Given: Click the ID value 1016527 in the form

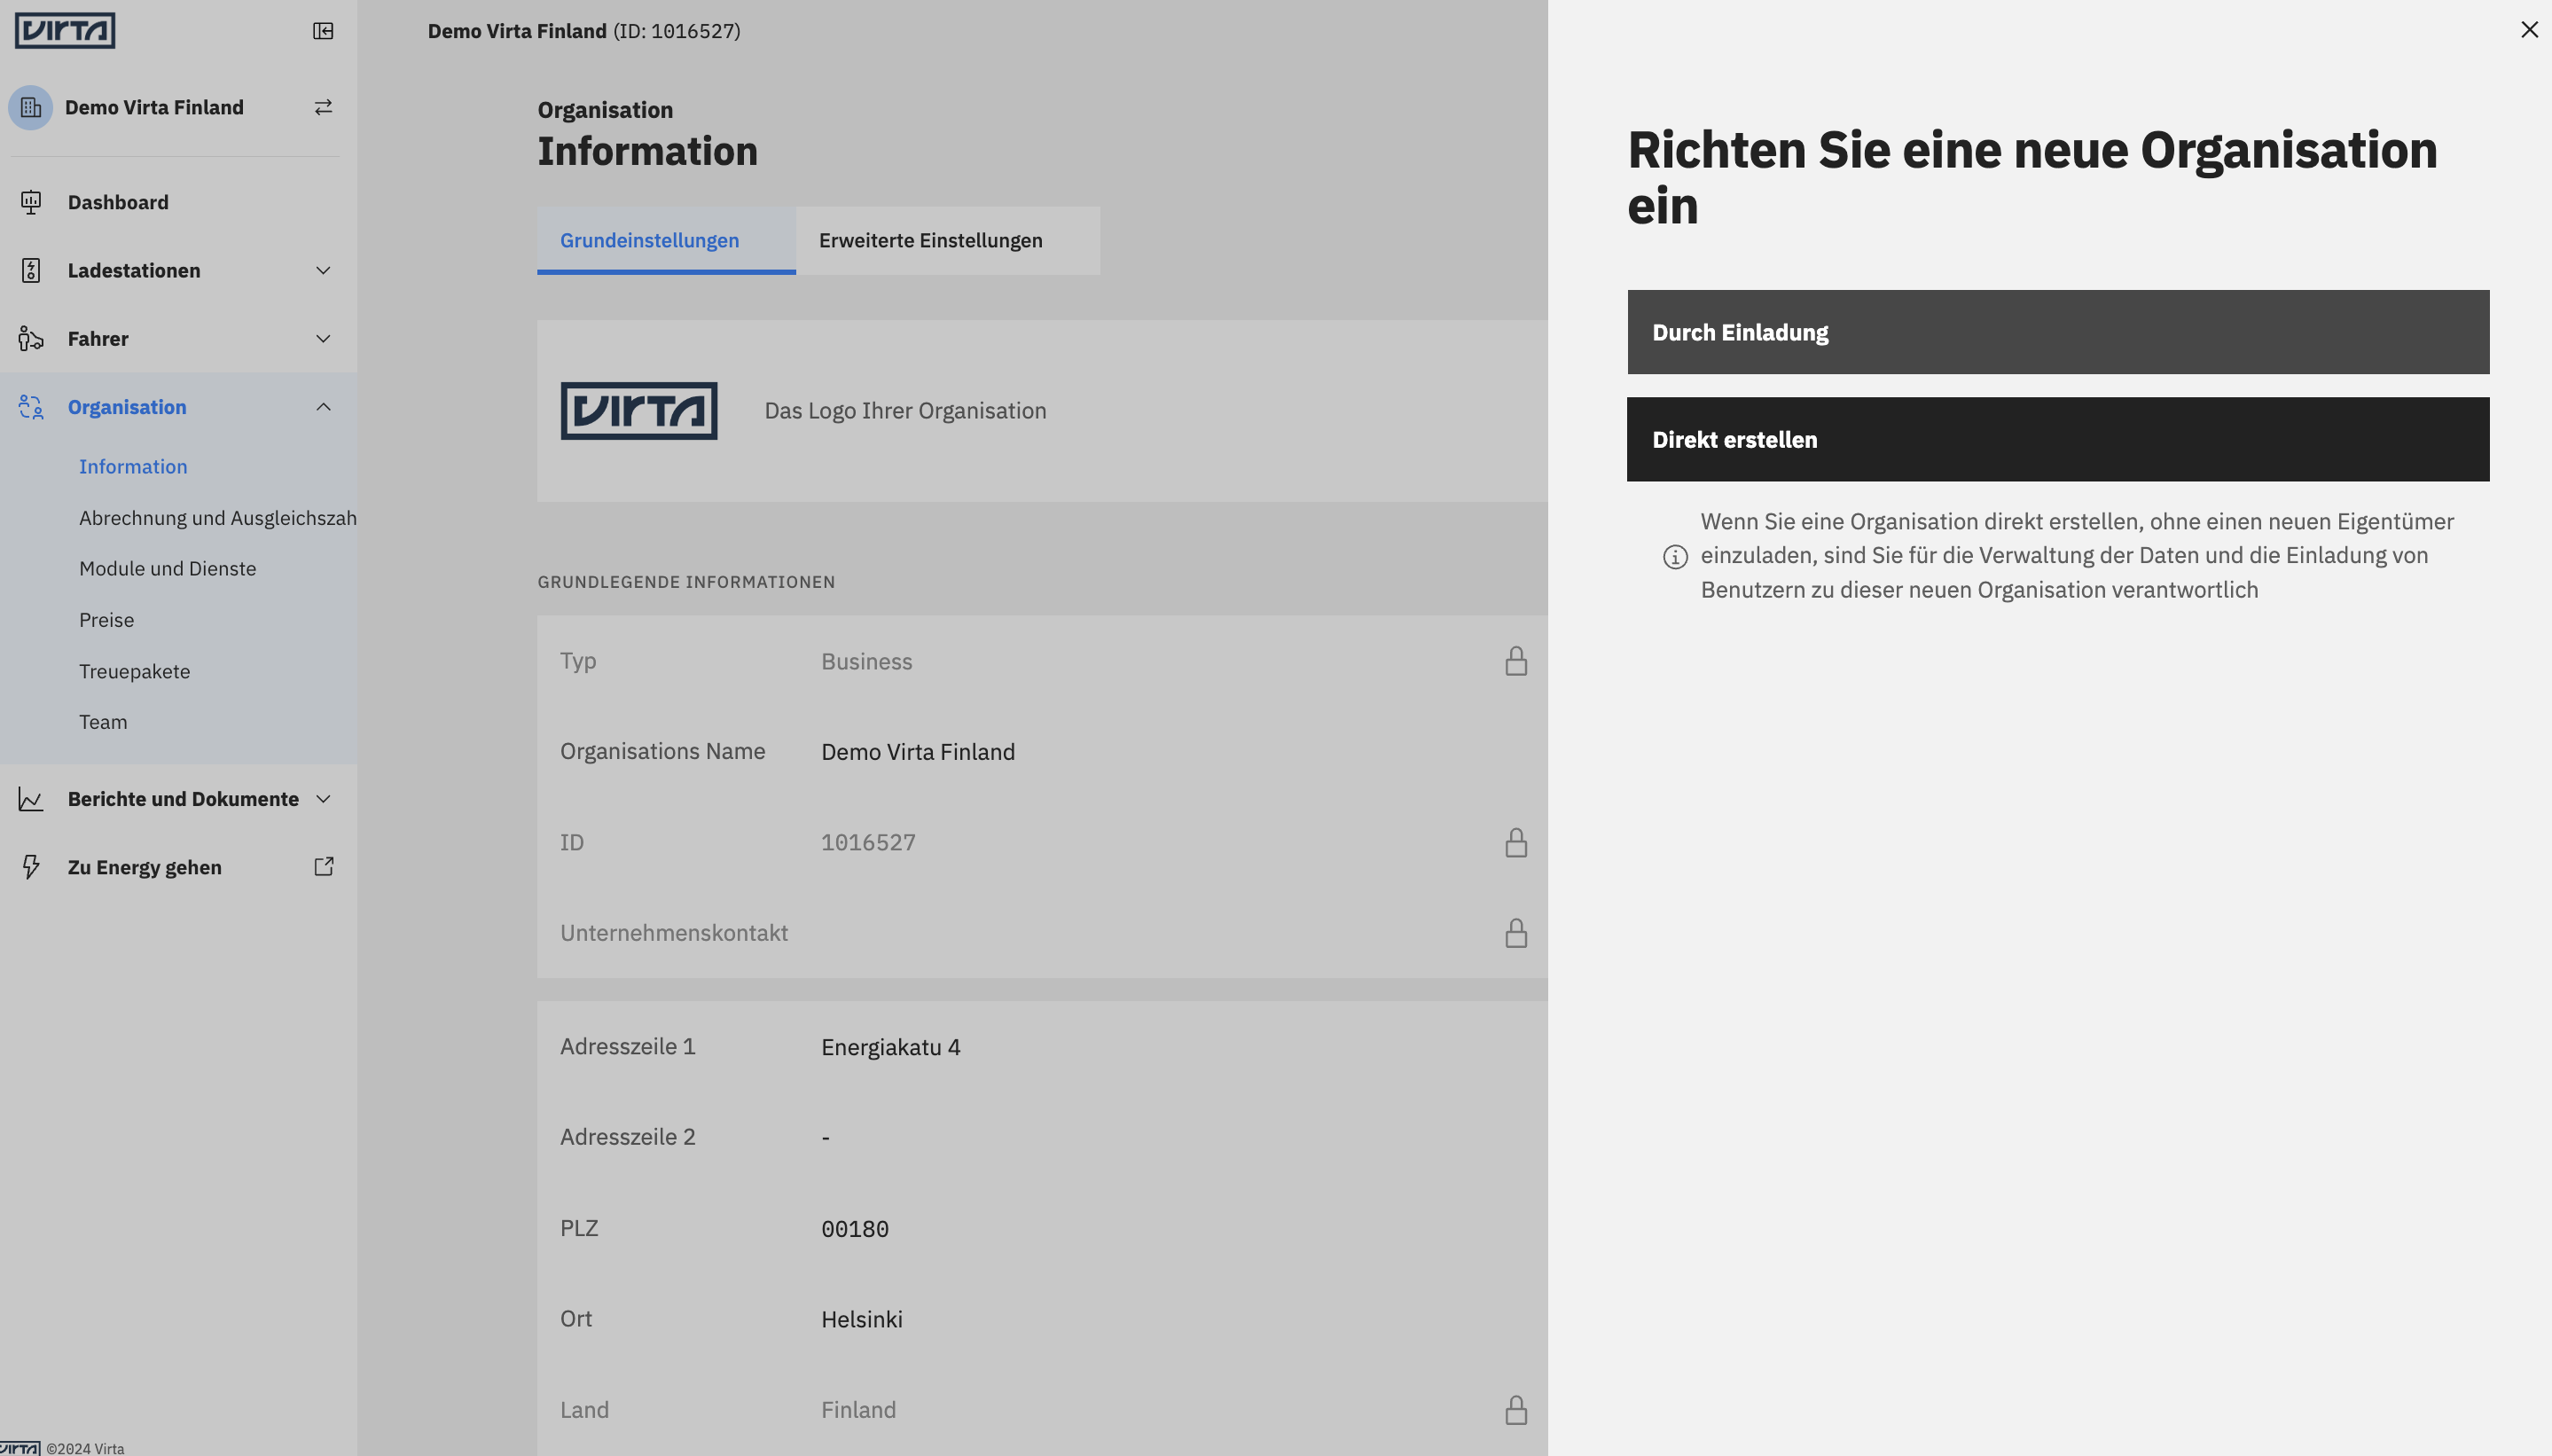Looking at the screenshot, I should coord(868,843).
